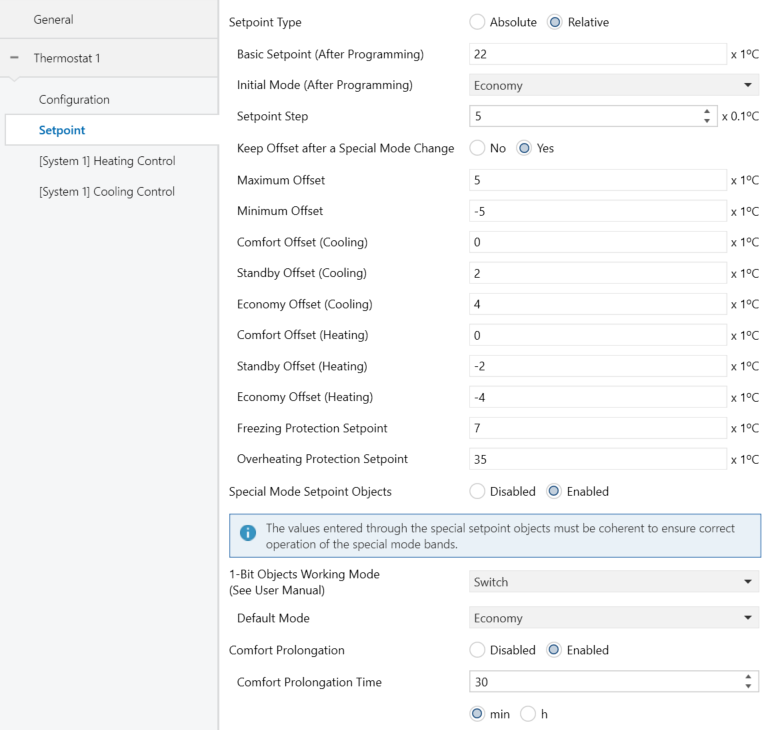Click the Default Mode label
The width and height of the screenshot is (775, 730).
click(x=273, y=618)
